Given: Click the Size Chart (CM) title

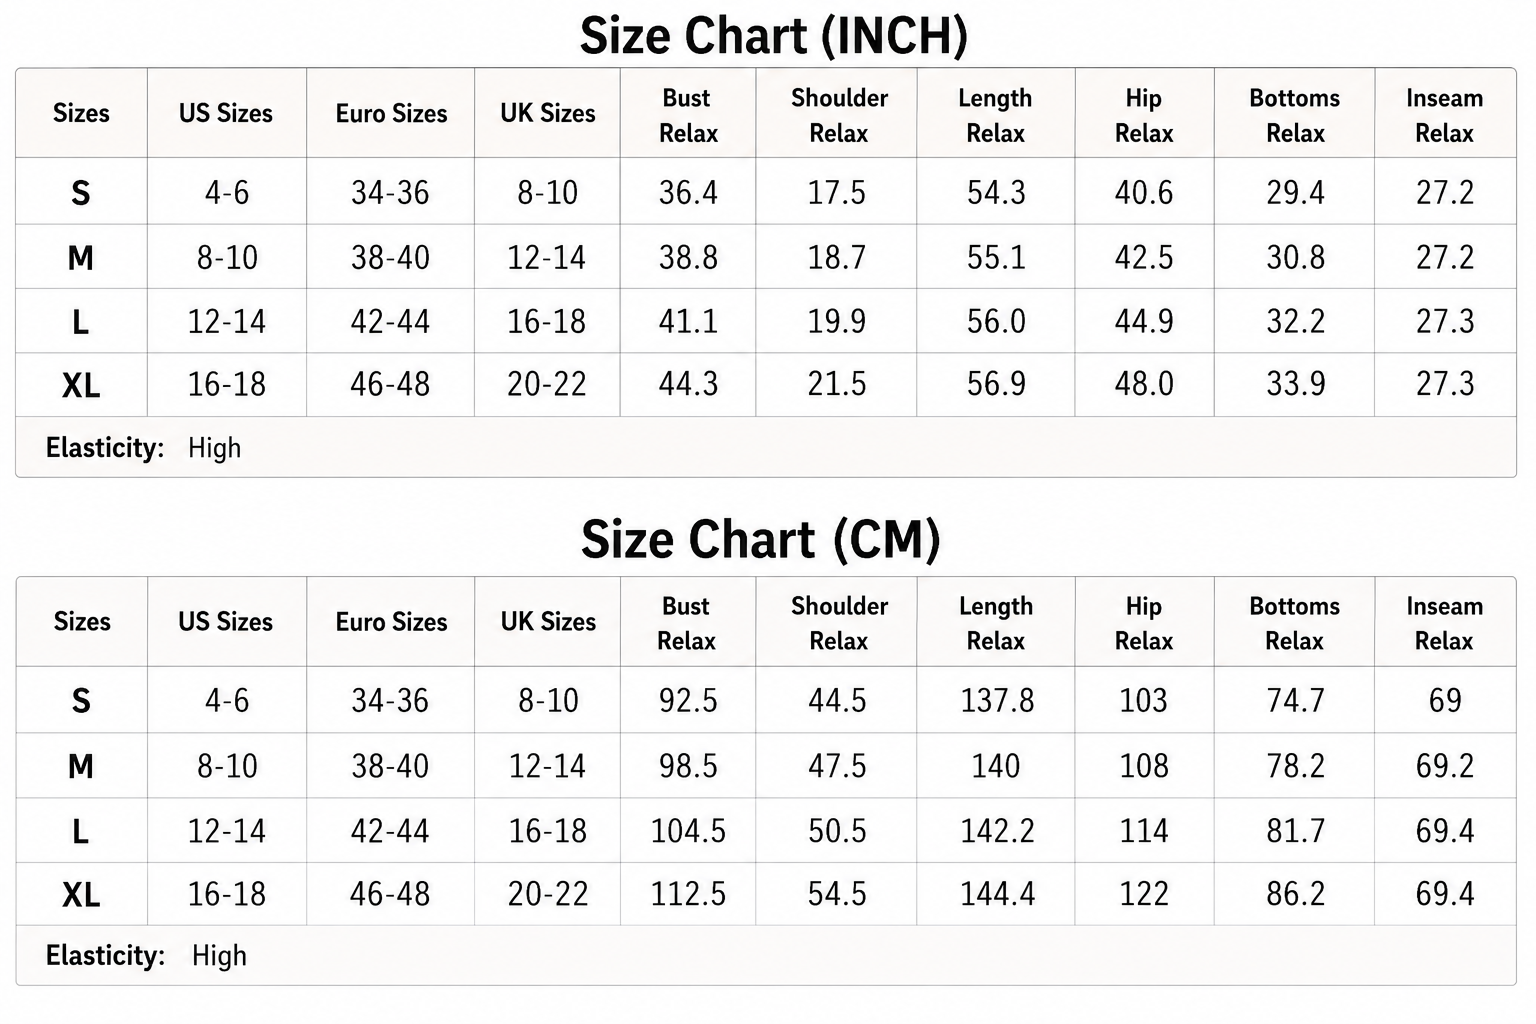Looking at the screenshot, I should (x=761, y=540).
